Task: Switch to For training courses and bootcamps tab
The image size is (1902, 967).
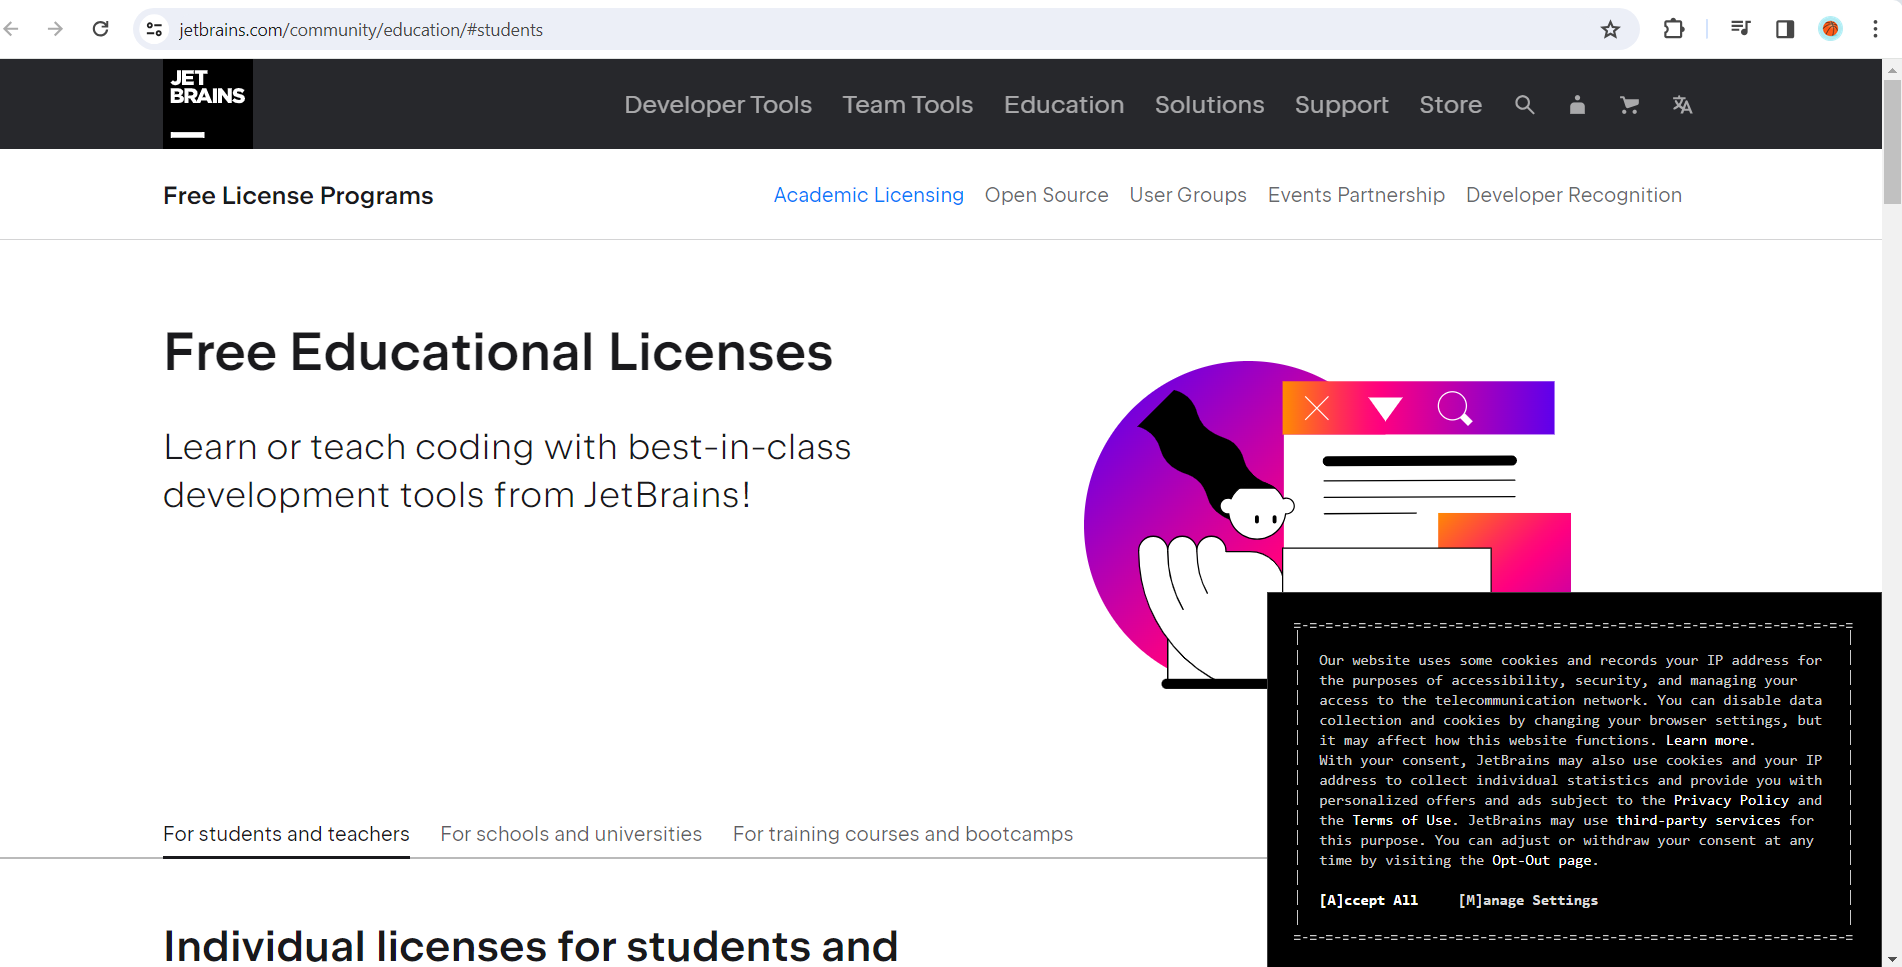Action: click(903, 834)
